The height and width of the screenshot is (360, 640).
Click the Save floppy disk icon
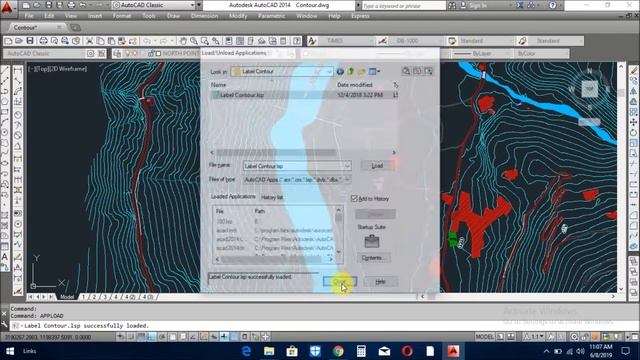(x=30, y=41)
